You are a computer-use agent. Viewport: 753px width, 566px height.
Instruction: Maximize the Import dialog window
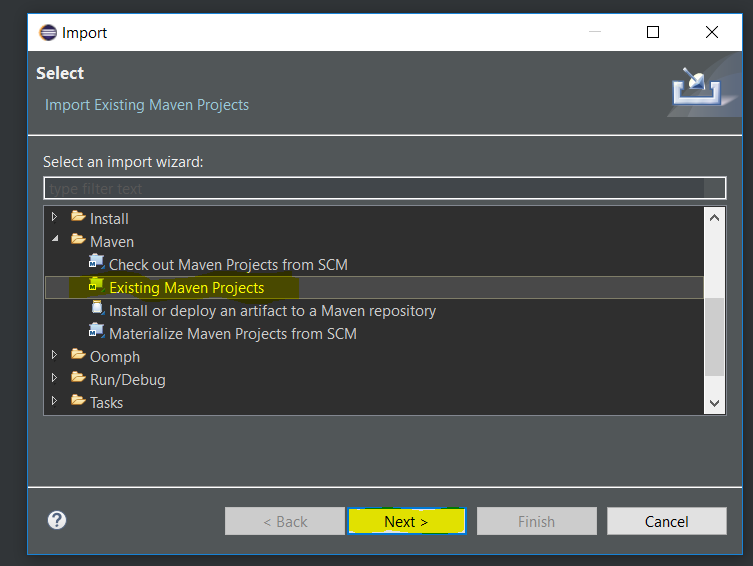(x=653, y=32)
